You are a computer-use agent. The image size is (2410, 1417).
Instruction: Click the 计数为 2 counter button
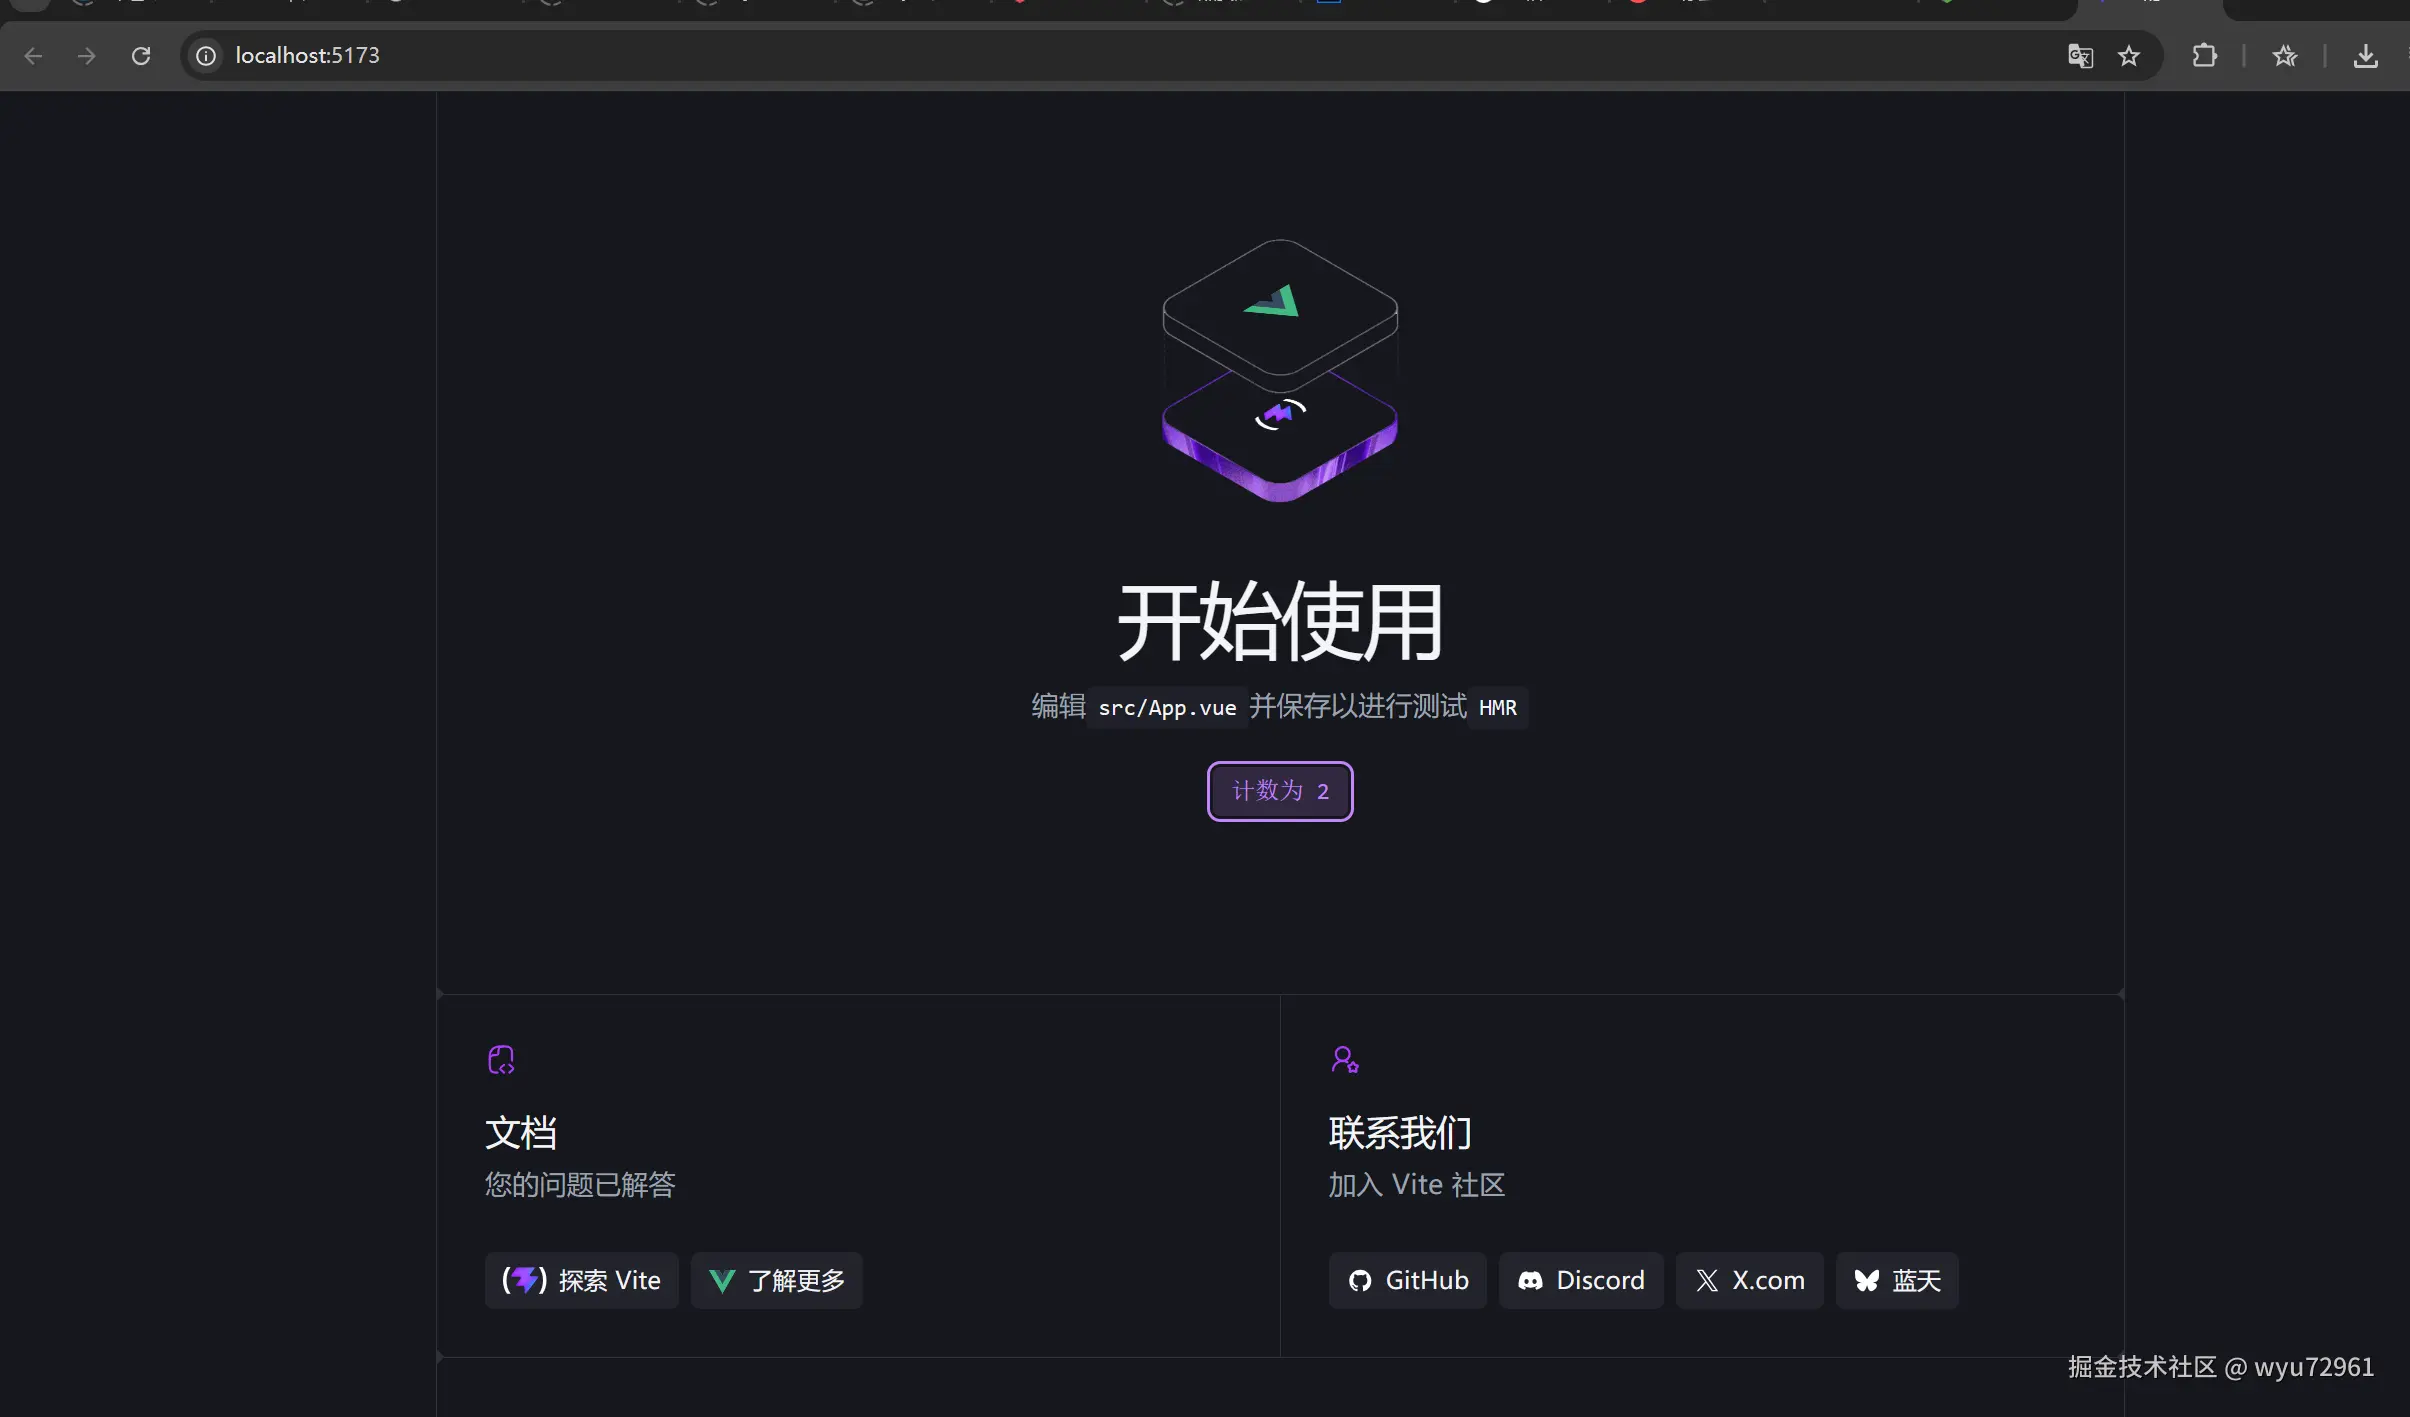pos(1280,791)
